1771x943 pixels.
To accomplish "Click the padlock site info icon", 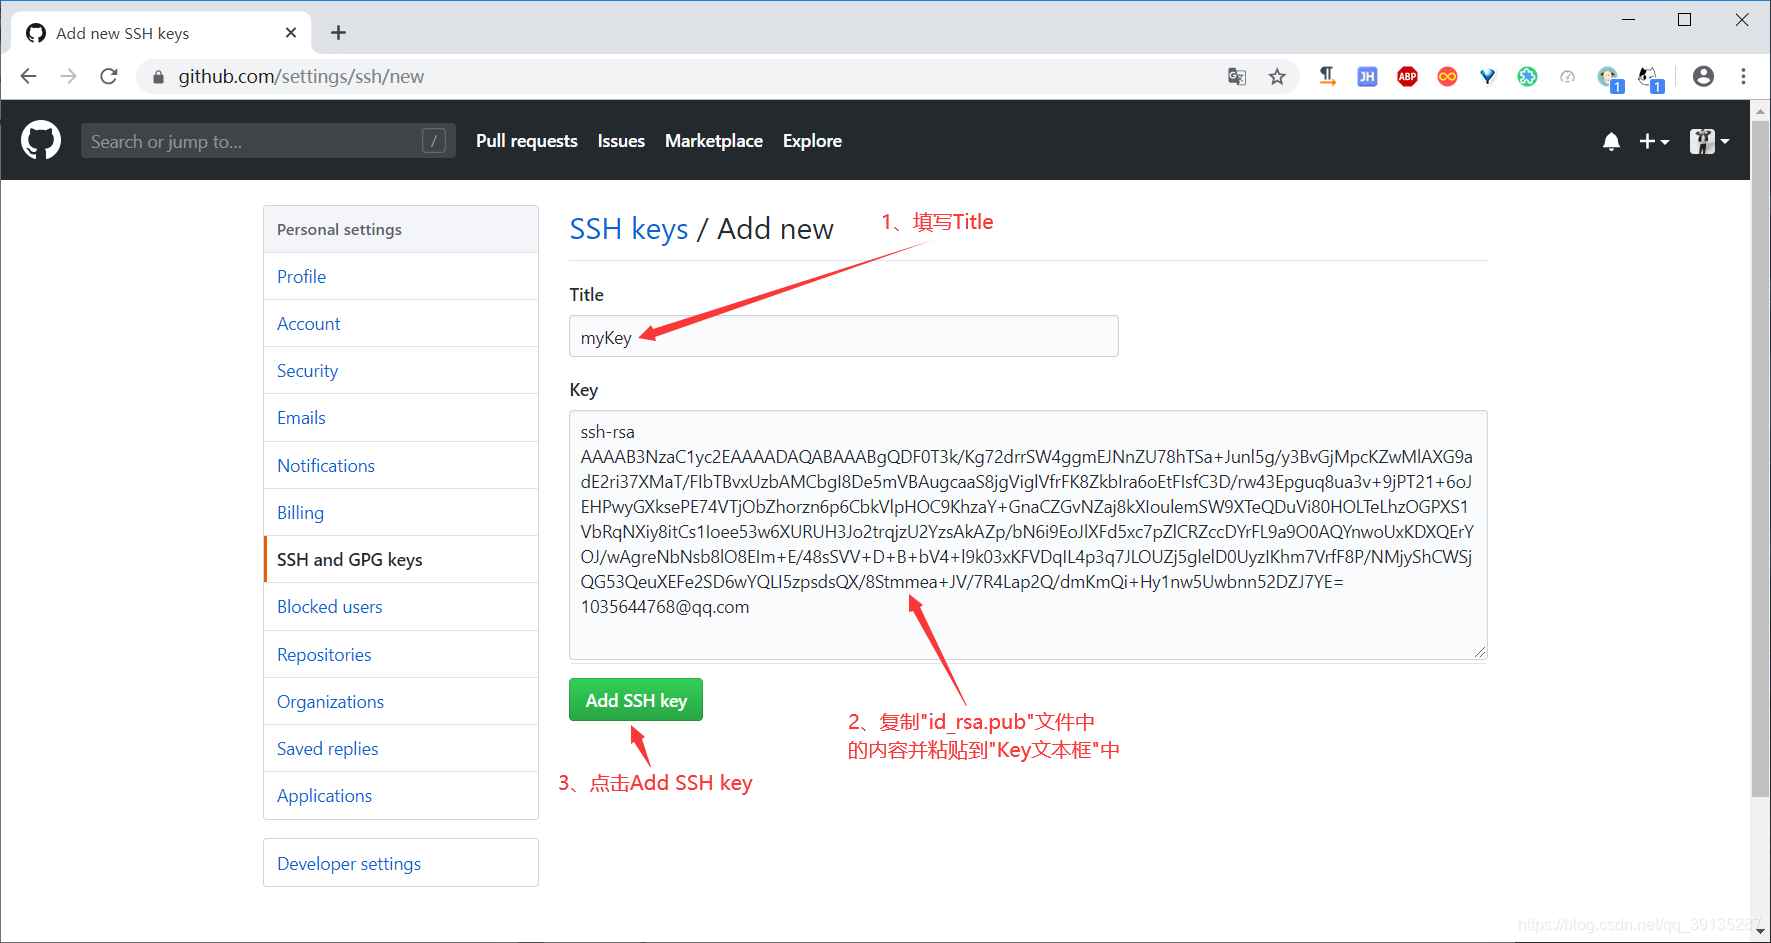I will [x=158, y=77].
